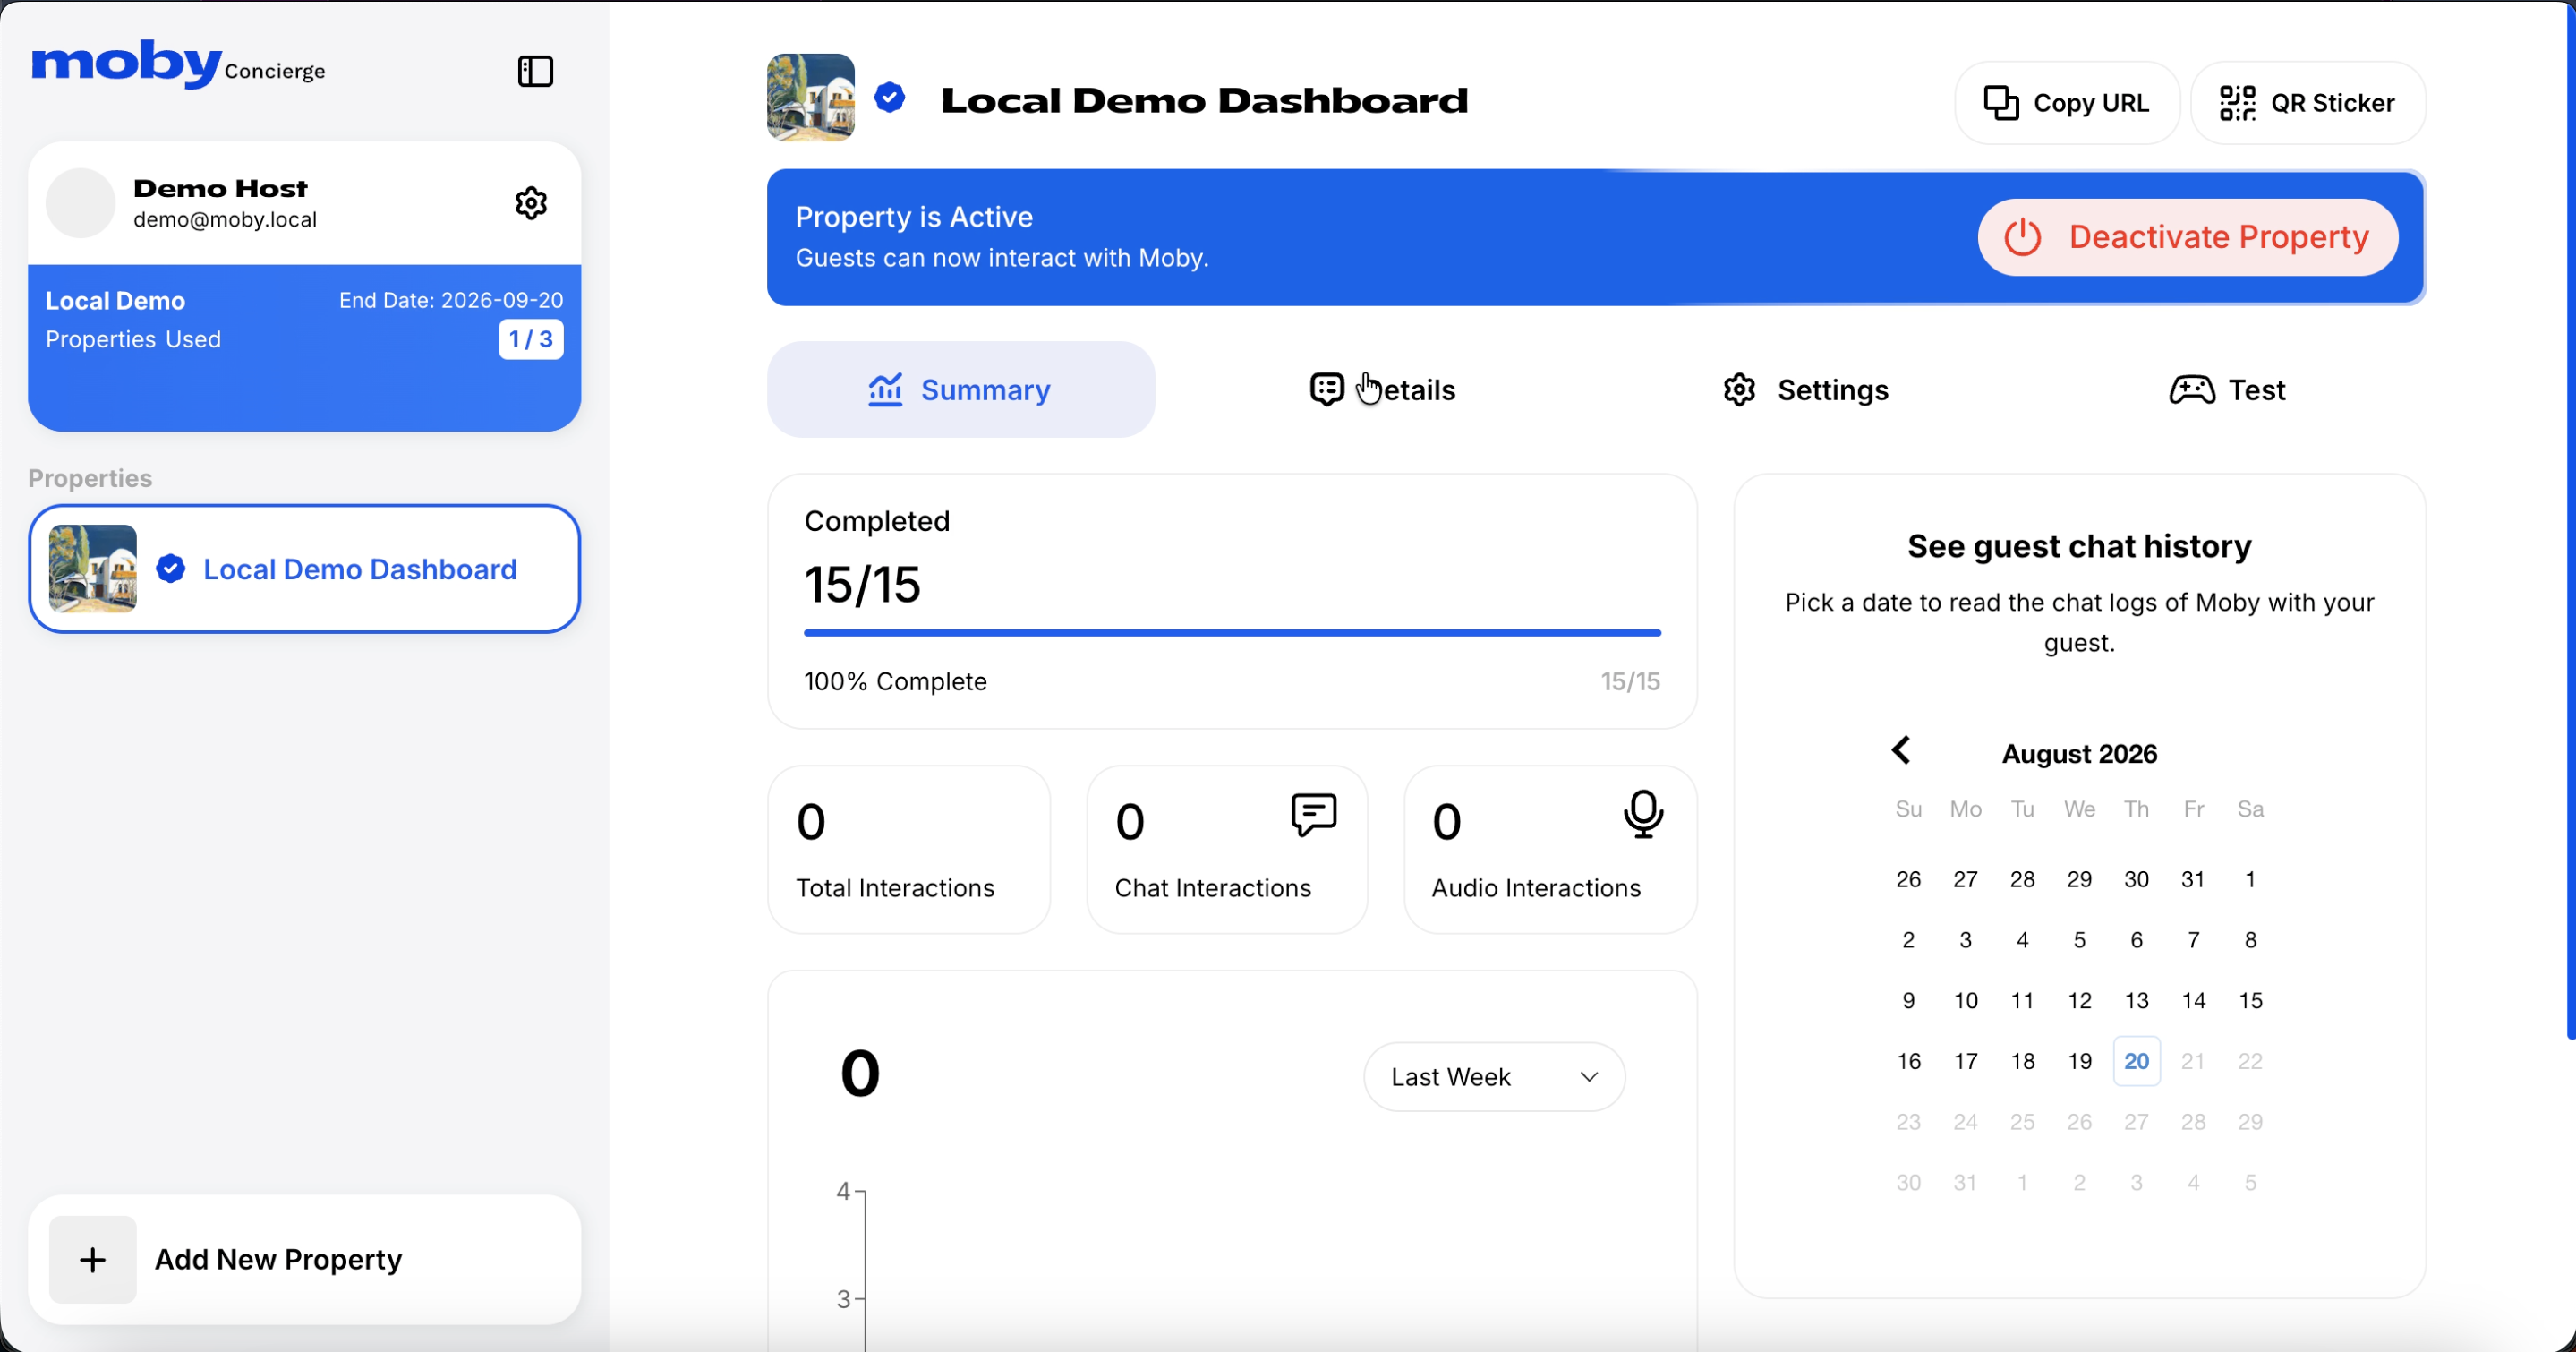Click the Local Demo Dashboard page title
This screenshot has width=2576, height=1352.
point(1204,100)
